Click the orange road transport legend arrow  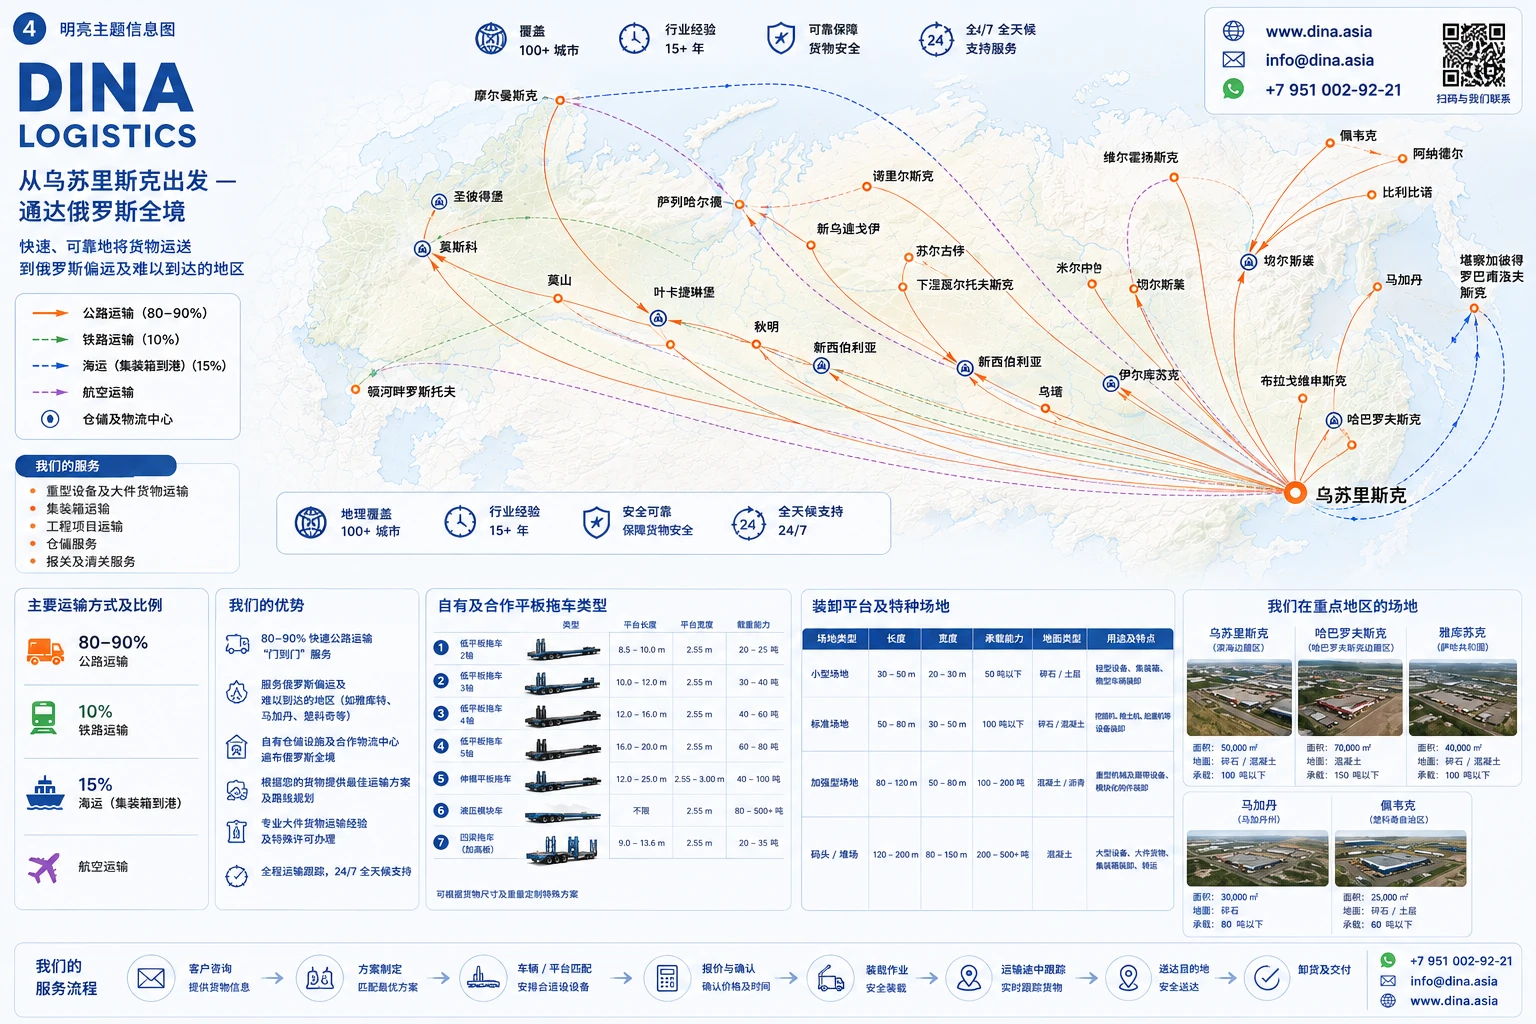[50, 313]
